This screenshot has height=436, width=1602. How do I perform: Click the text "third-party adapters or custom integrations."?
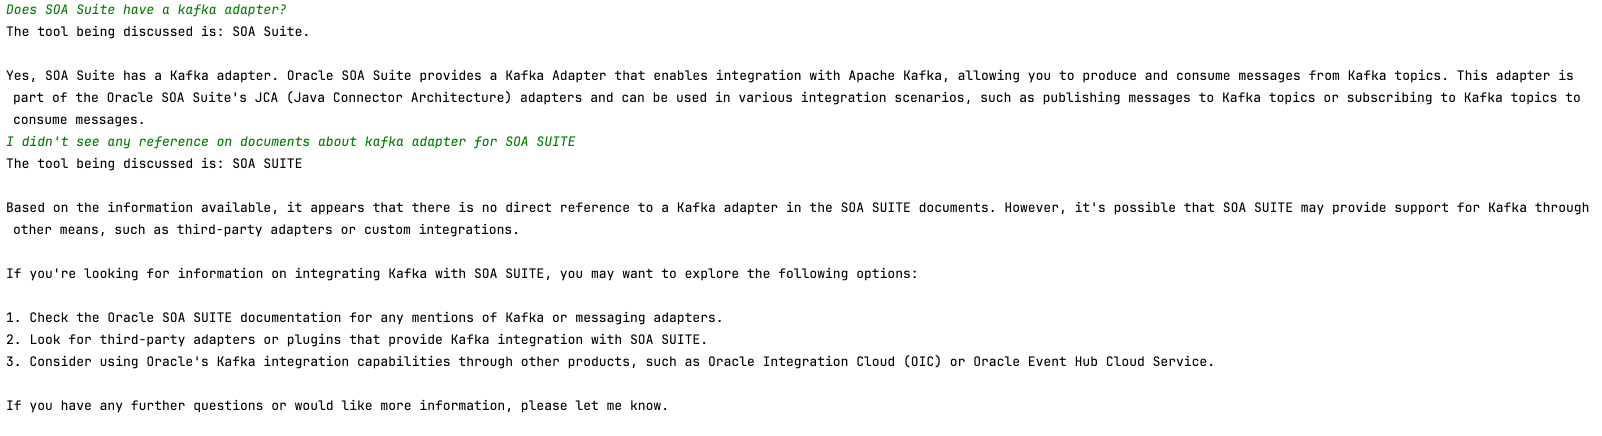(348, 230)
